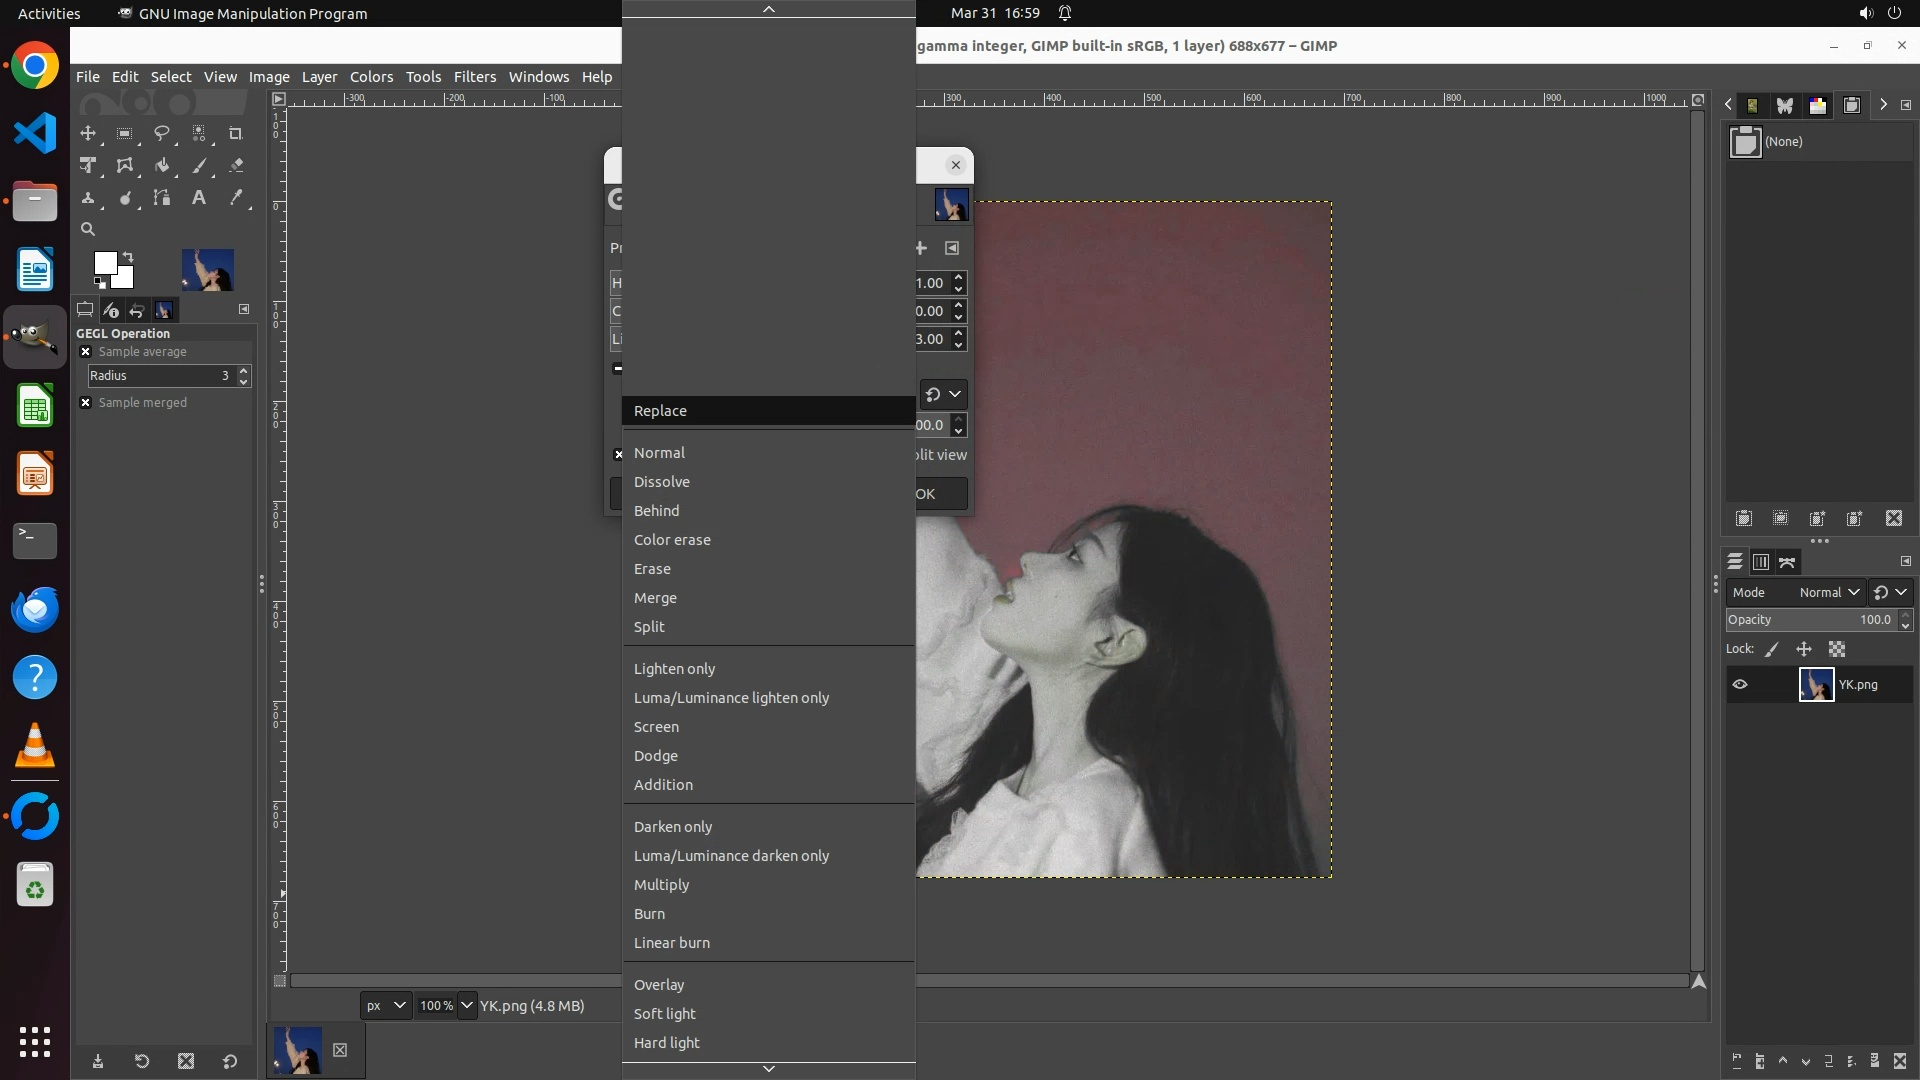Screen dimensions: 1920x1080
Task: Toggle the Sample merged checkbox
Action: coord(85,403)
